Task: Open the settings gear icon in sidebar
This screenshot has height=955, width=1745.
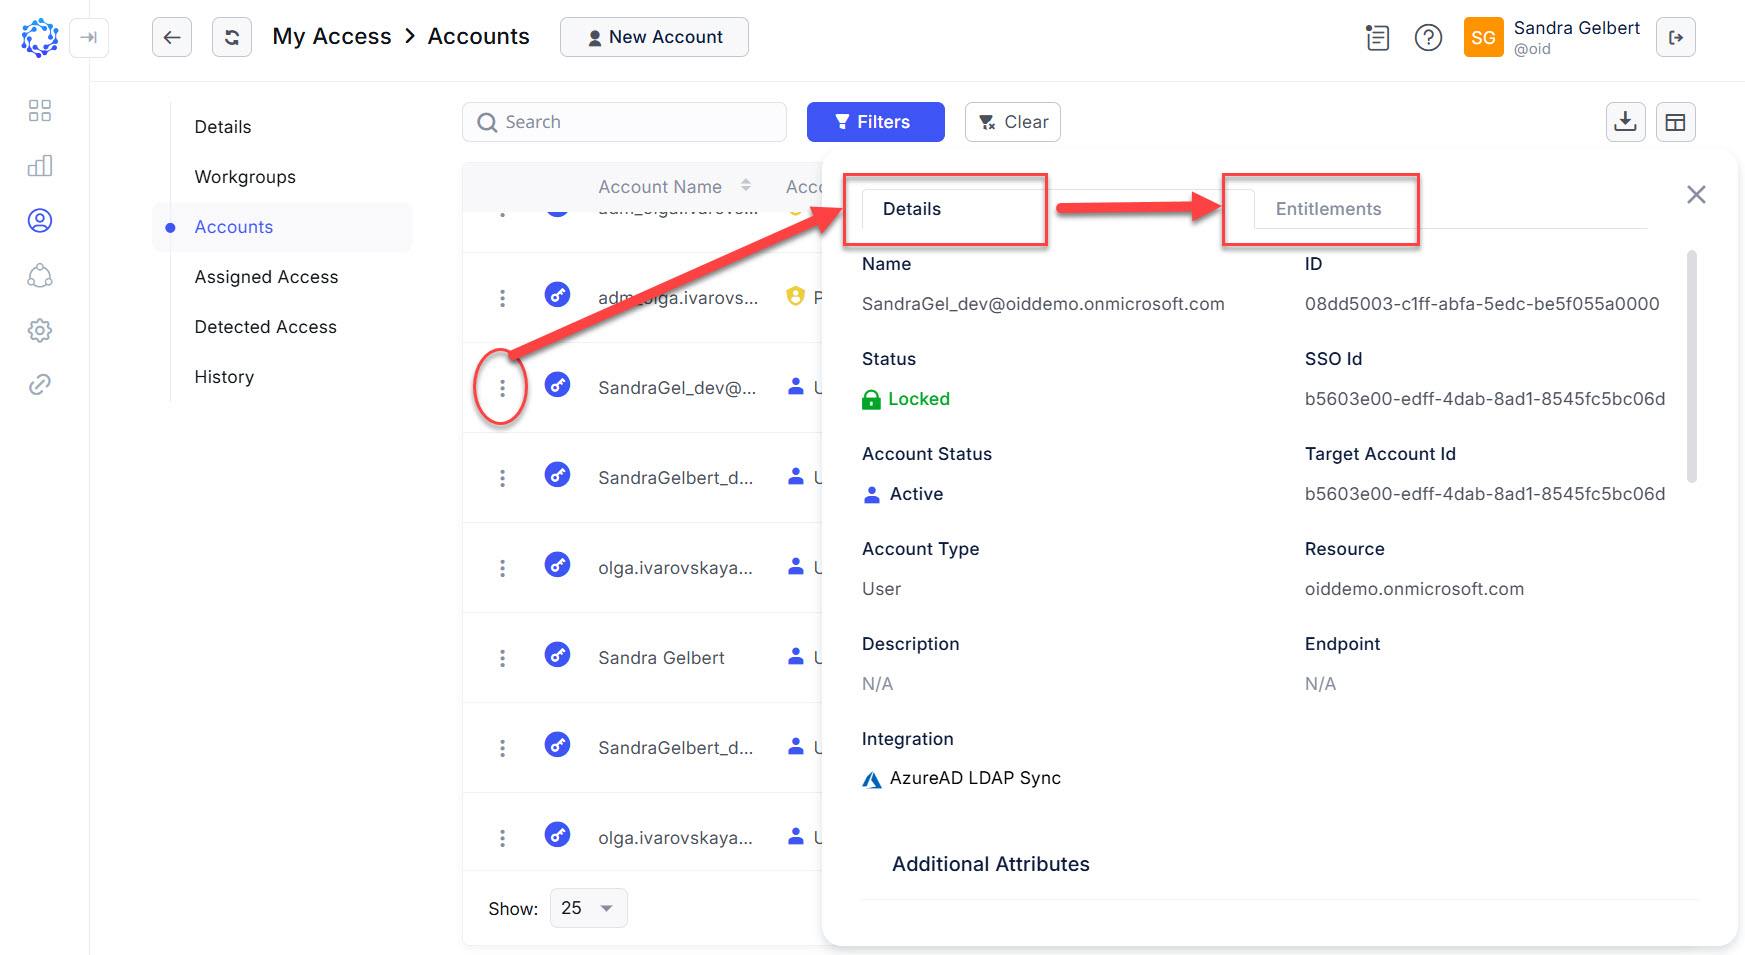Action: point(40,330)
